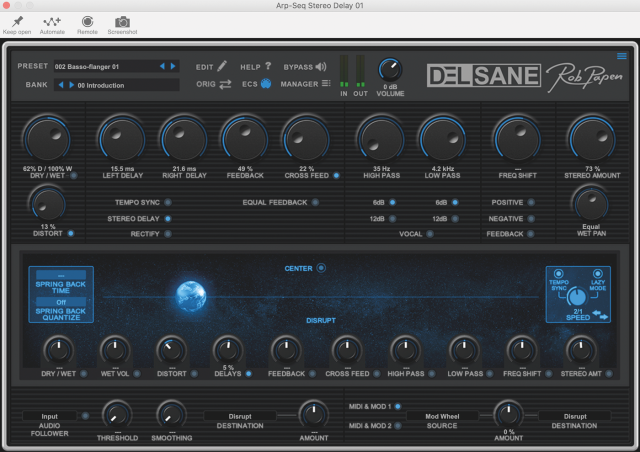
Task: Click the WET PAN knob
Action: pos(591,204)
